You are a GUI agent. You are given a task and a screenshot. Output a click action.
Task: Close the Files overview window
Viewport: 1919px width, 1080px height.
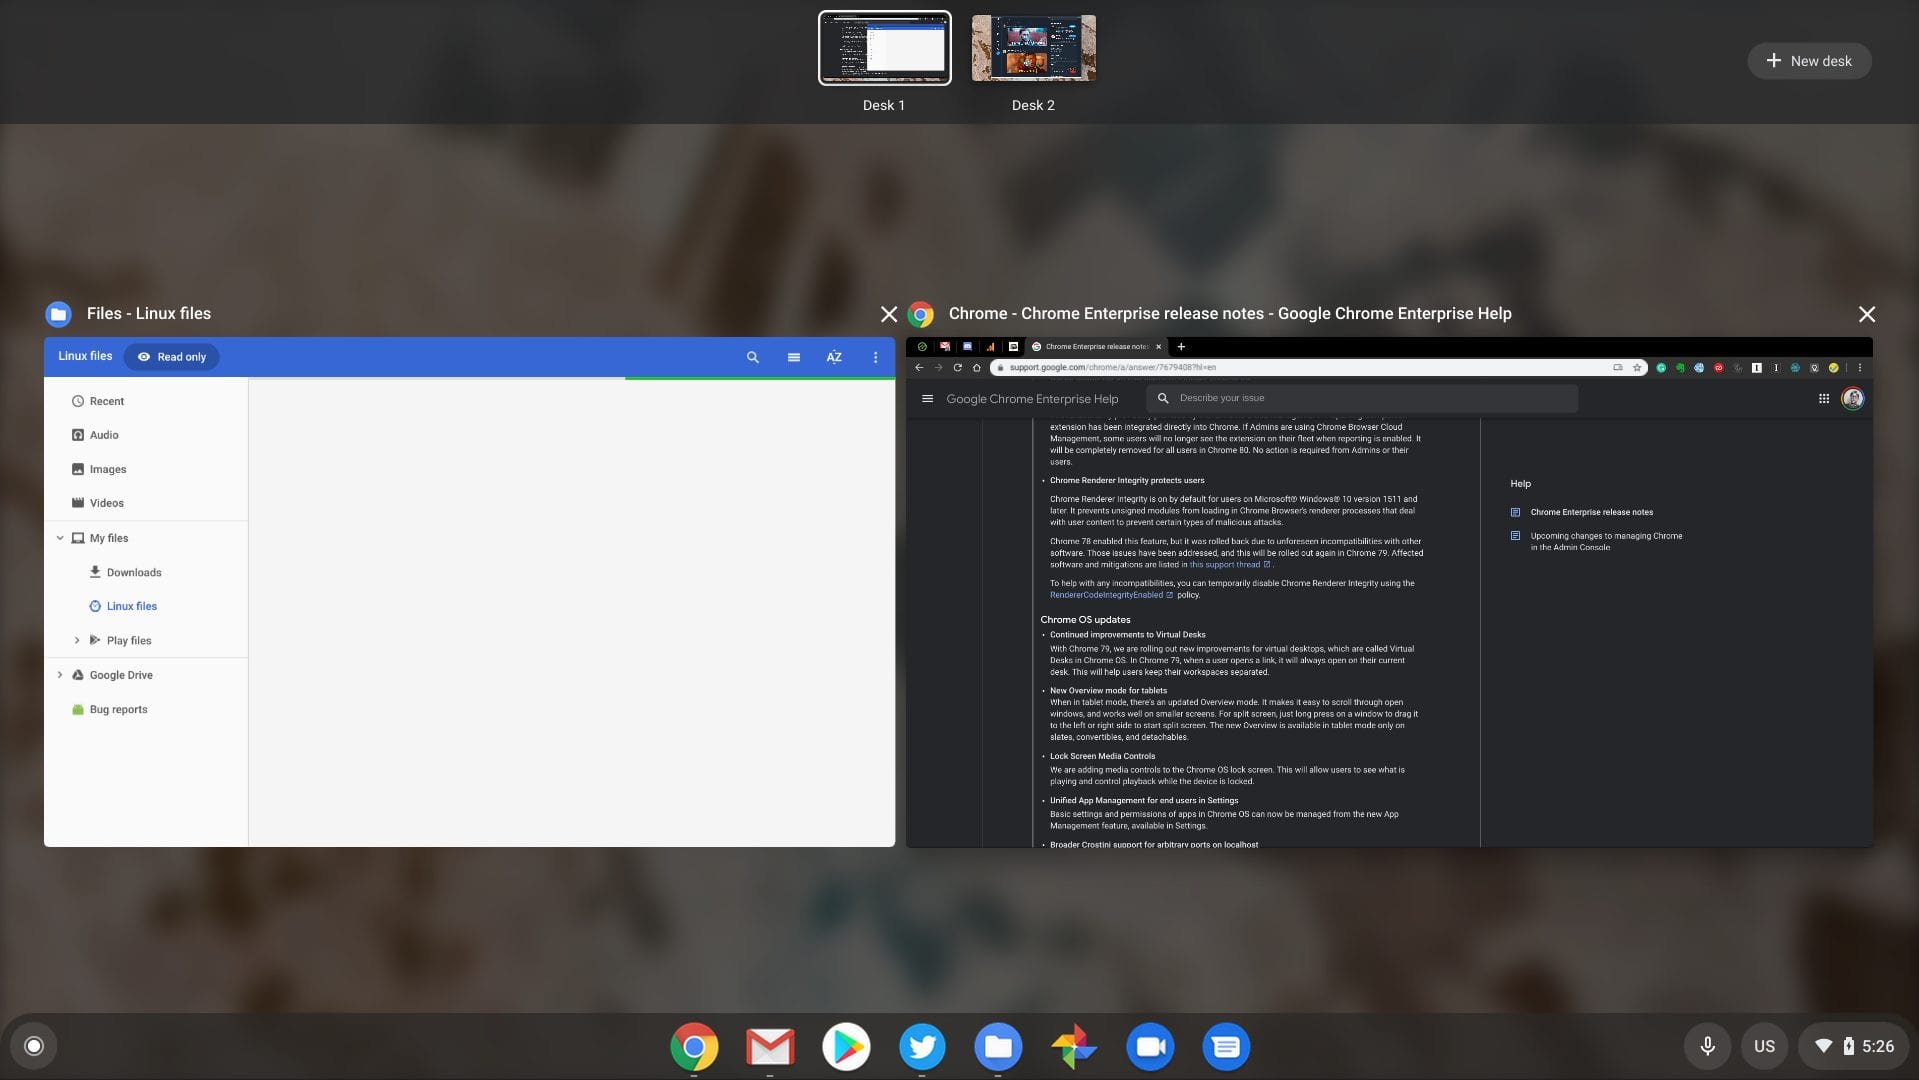point(889,314)
